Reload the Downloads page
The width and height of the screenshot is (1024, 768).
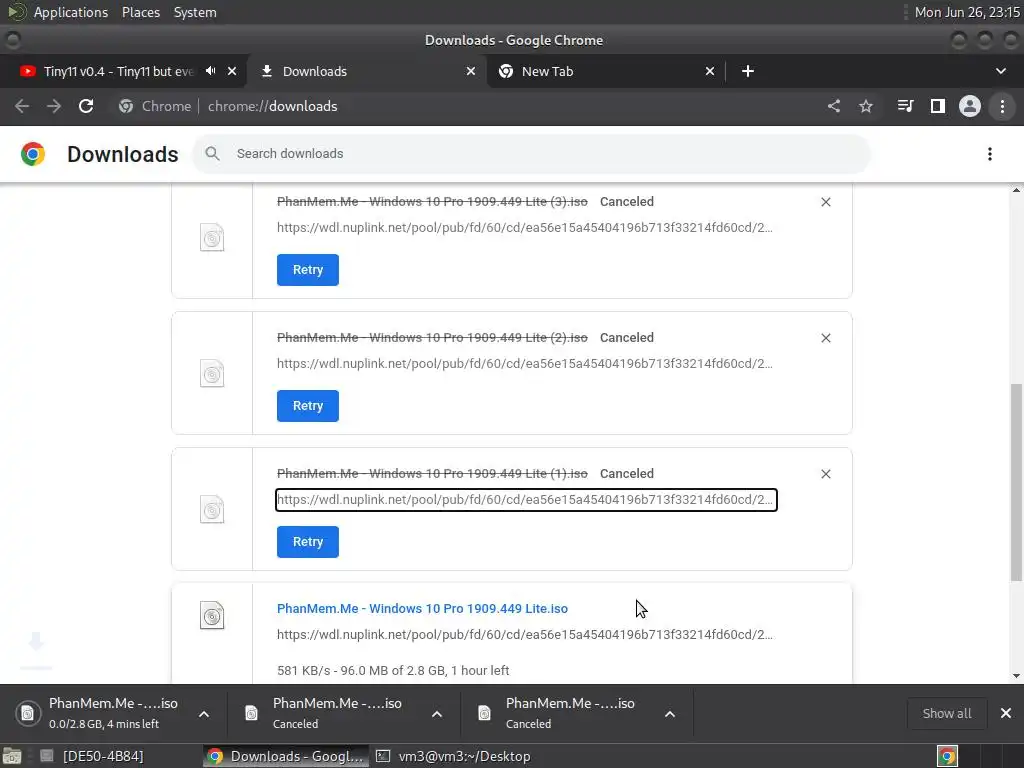point(86,106)
